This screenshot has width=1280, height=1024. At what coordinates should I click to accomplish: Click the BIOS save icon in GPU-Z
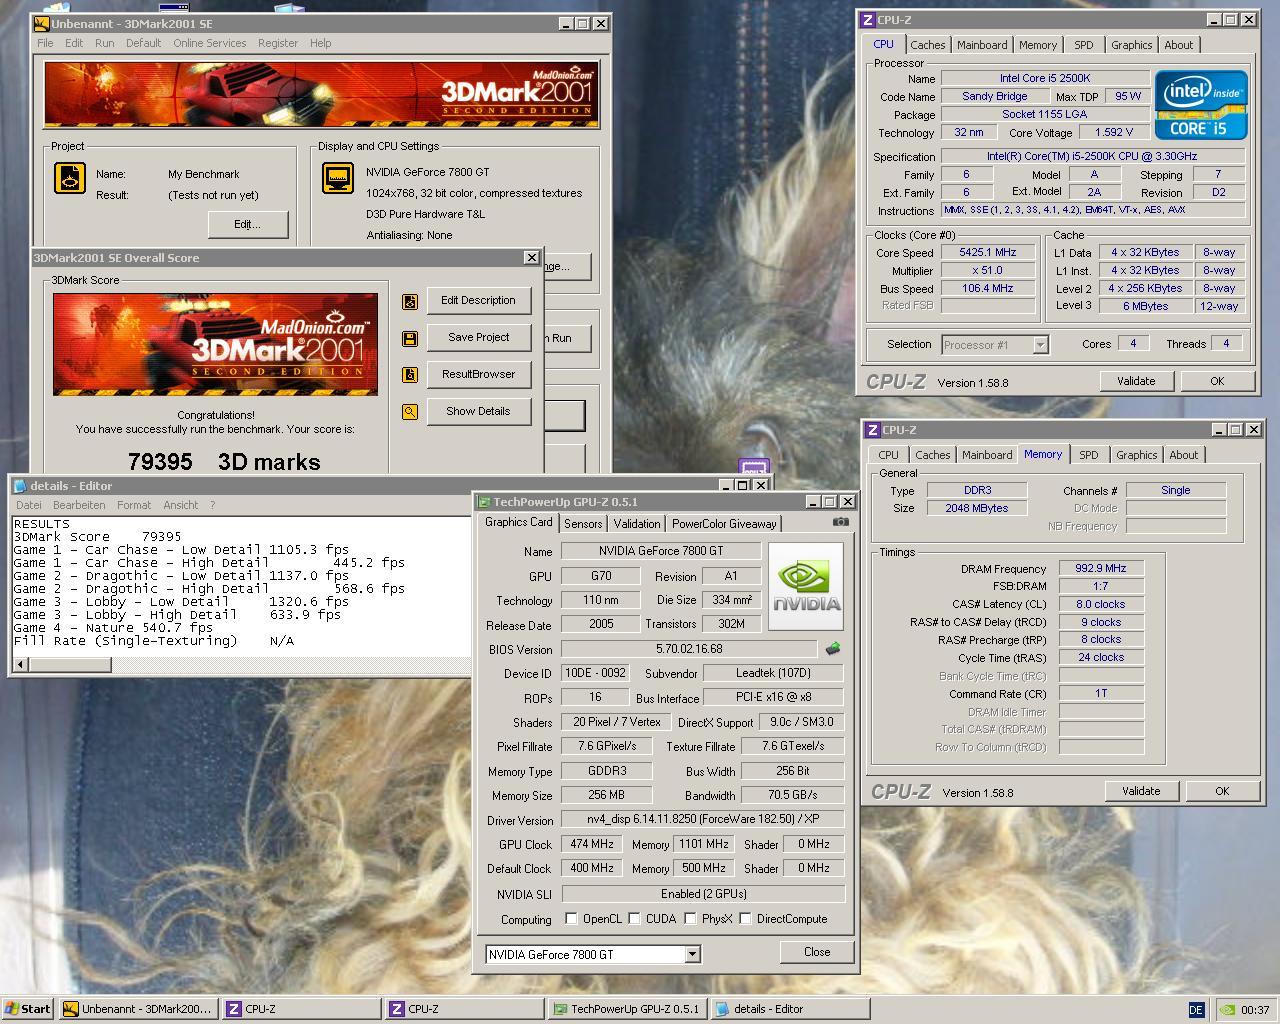click(833, 649)
